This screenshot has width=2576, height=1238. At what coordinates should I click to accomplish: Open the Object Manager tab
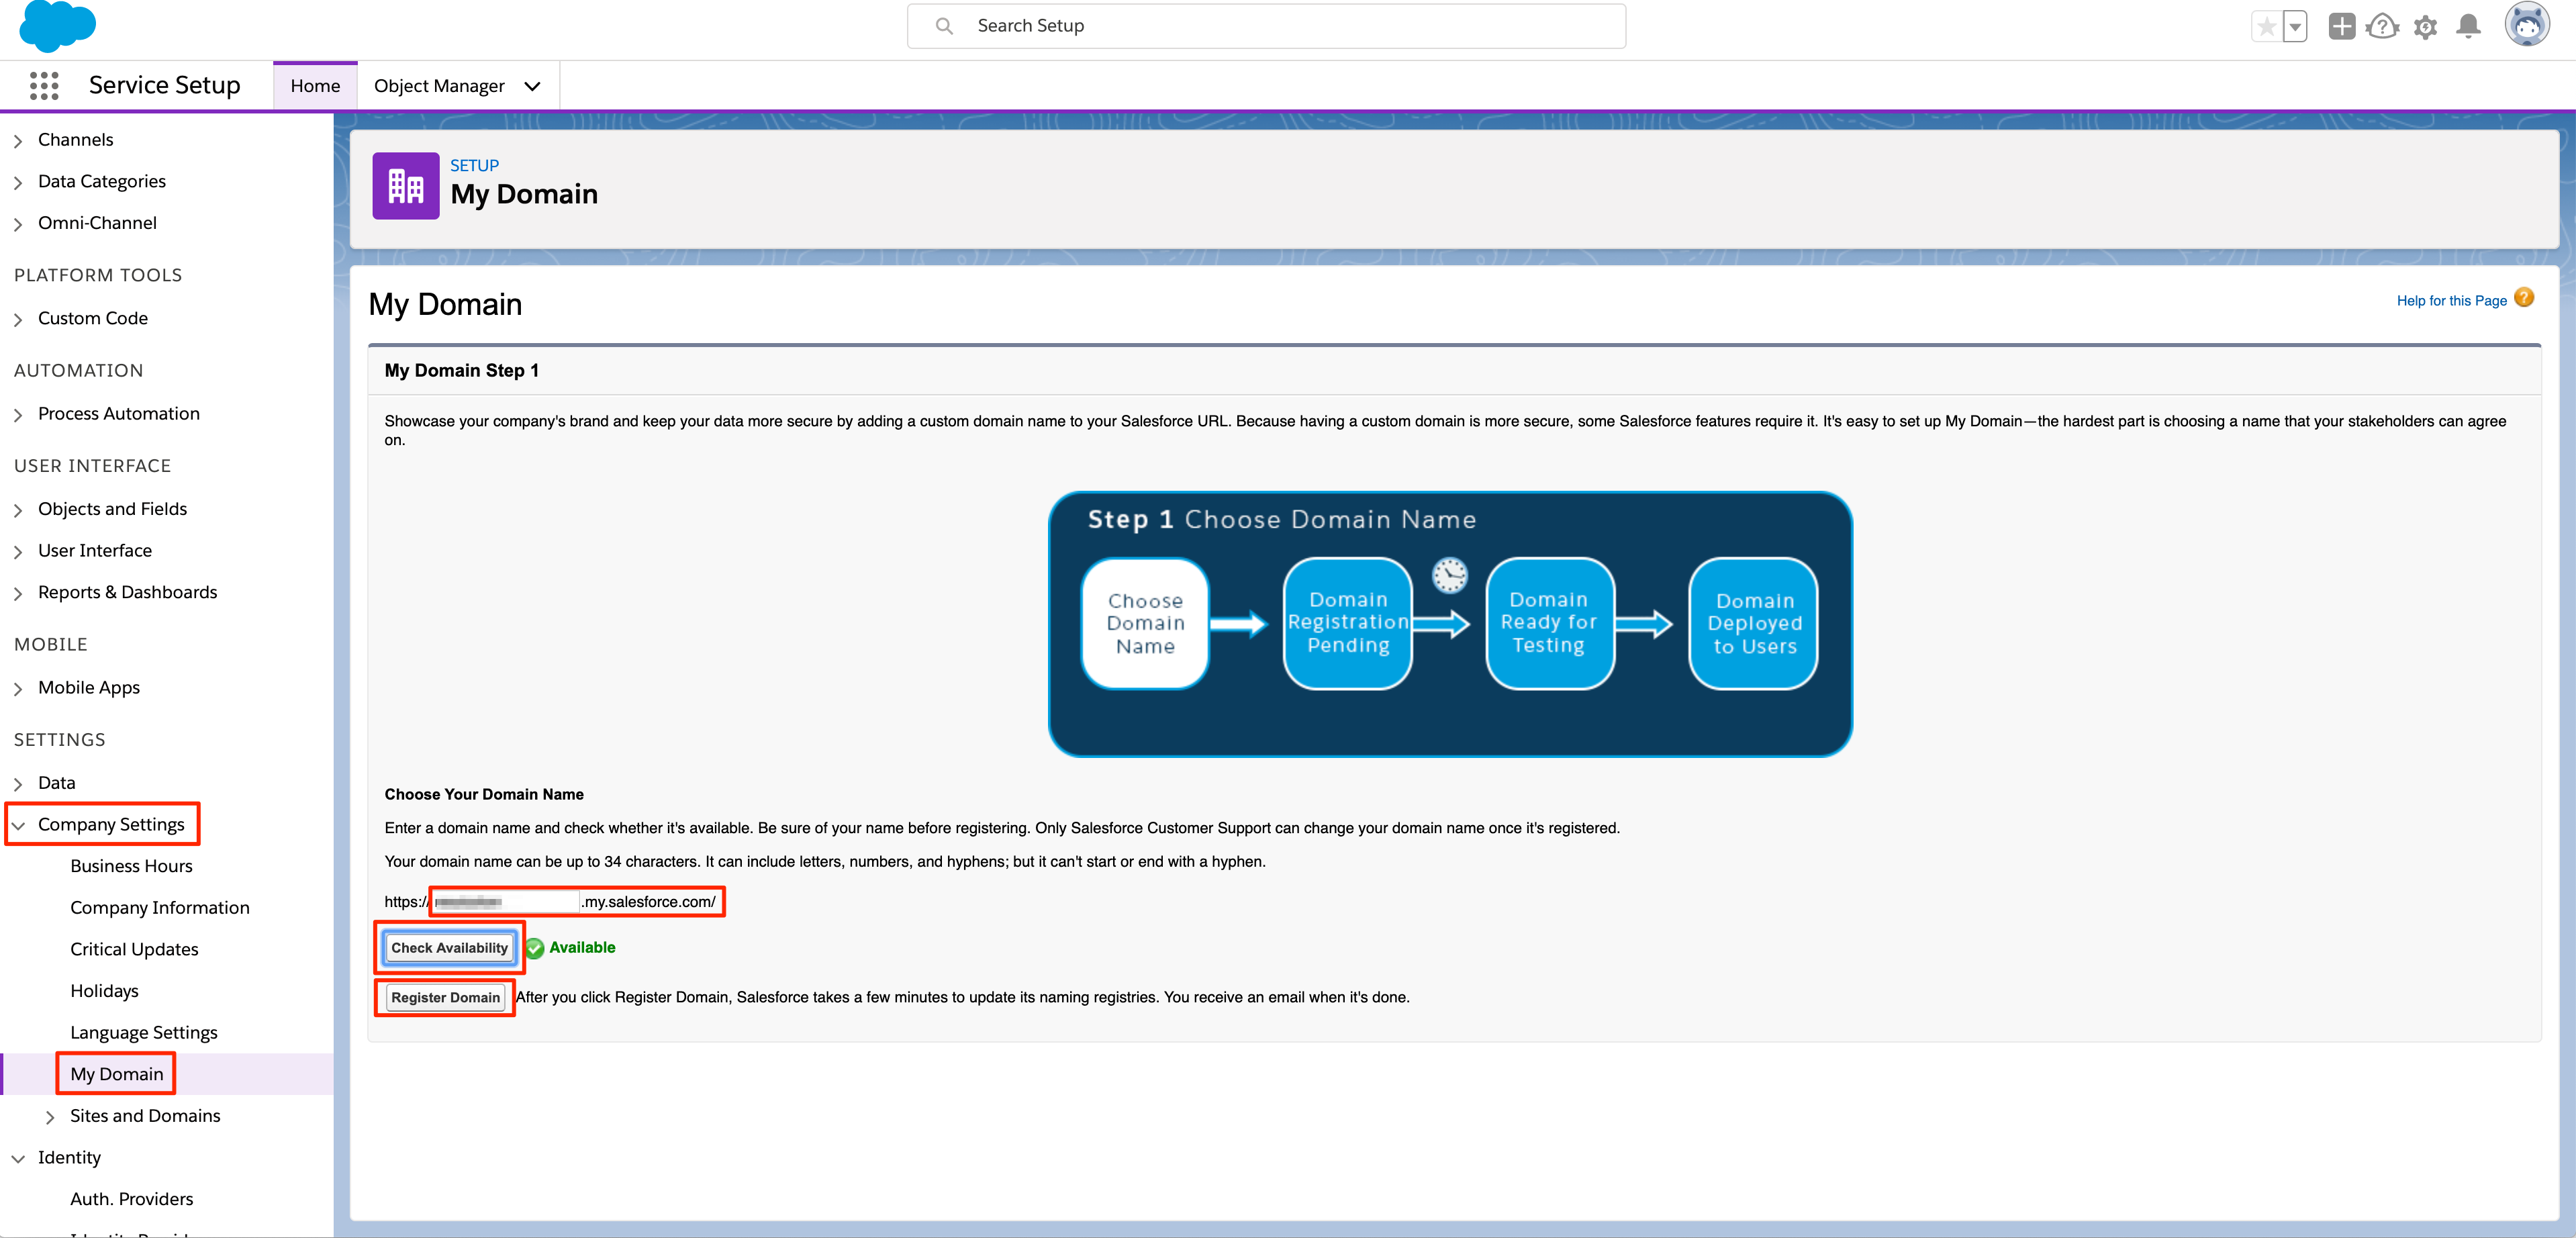click(439, 86)
